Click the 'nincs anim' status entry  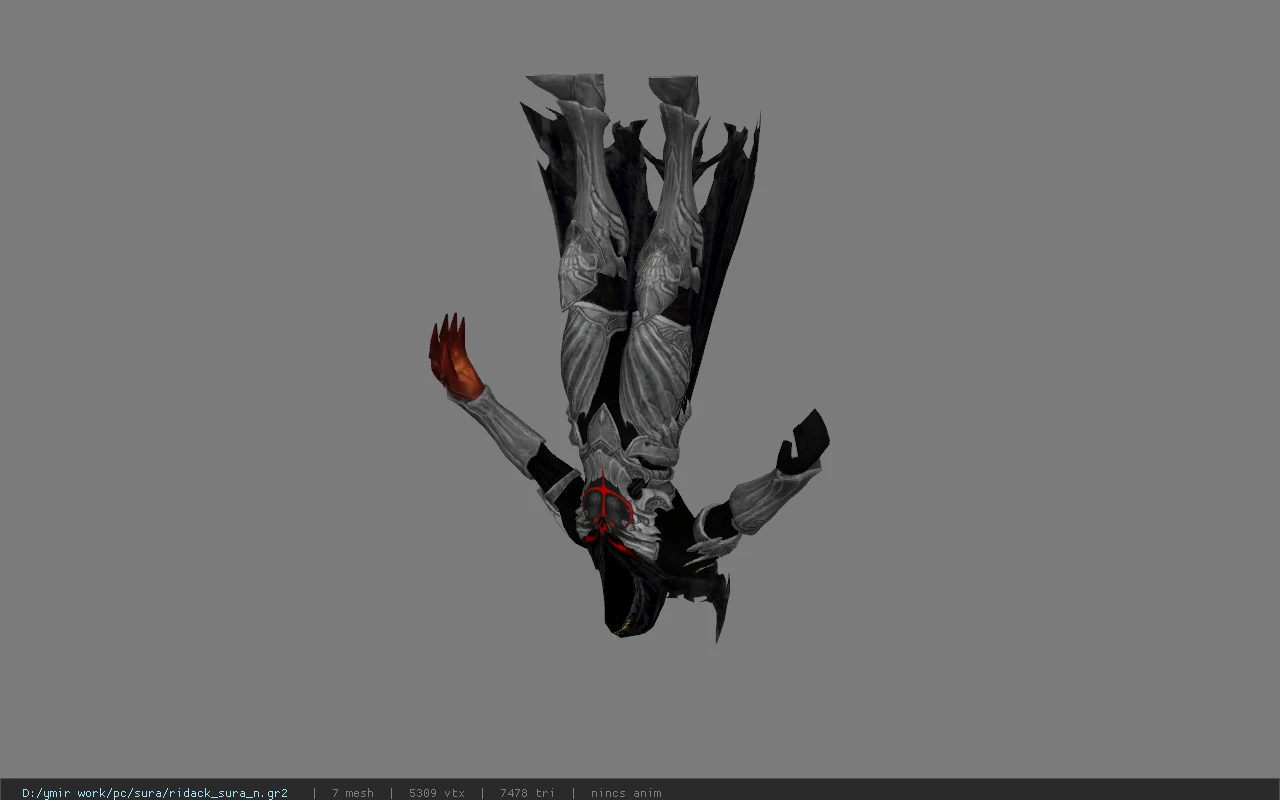pyautogui.click(x=626, y=793)
